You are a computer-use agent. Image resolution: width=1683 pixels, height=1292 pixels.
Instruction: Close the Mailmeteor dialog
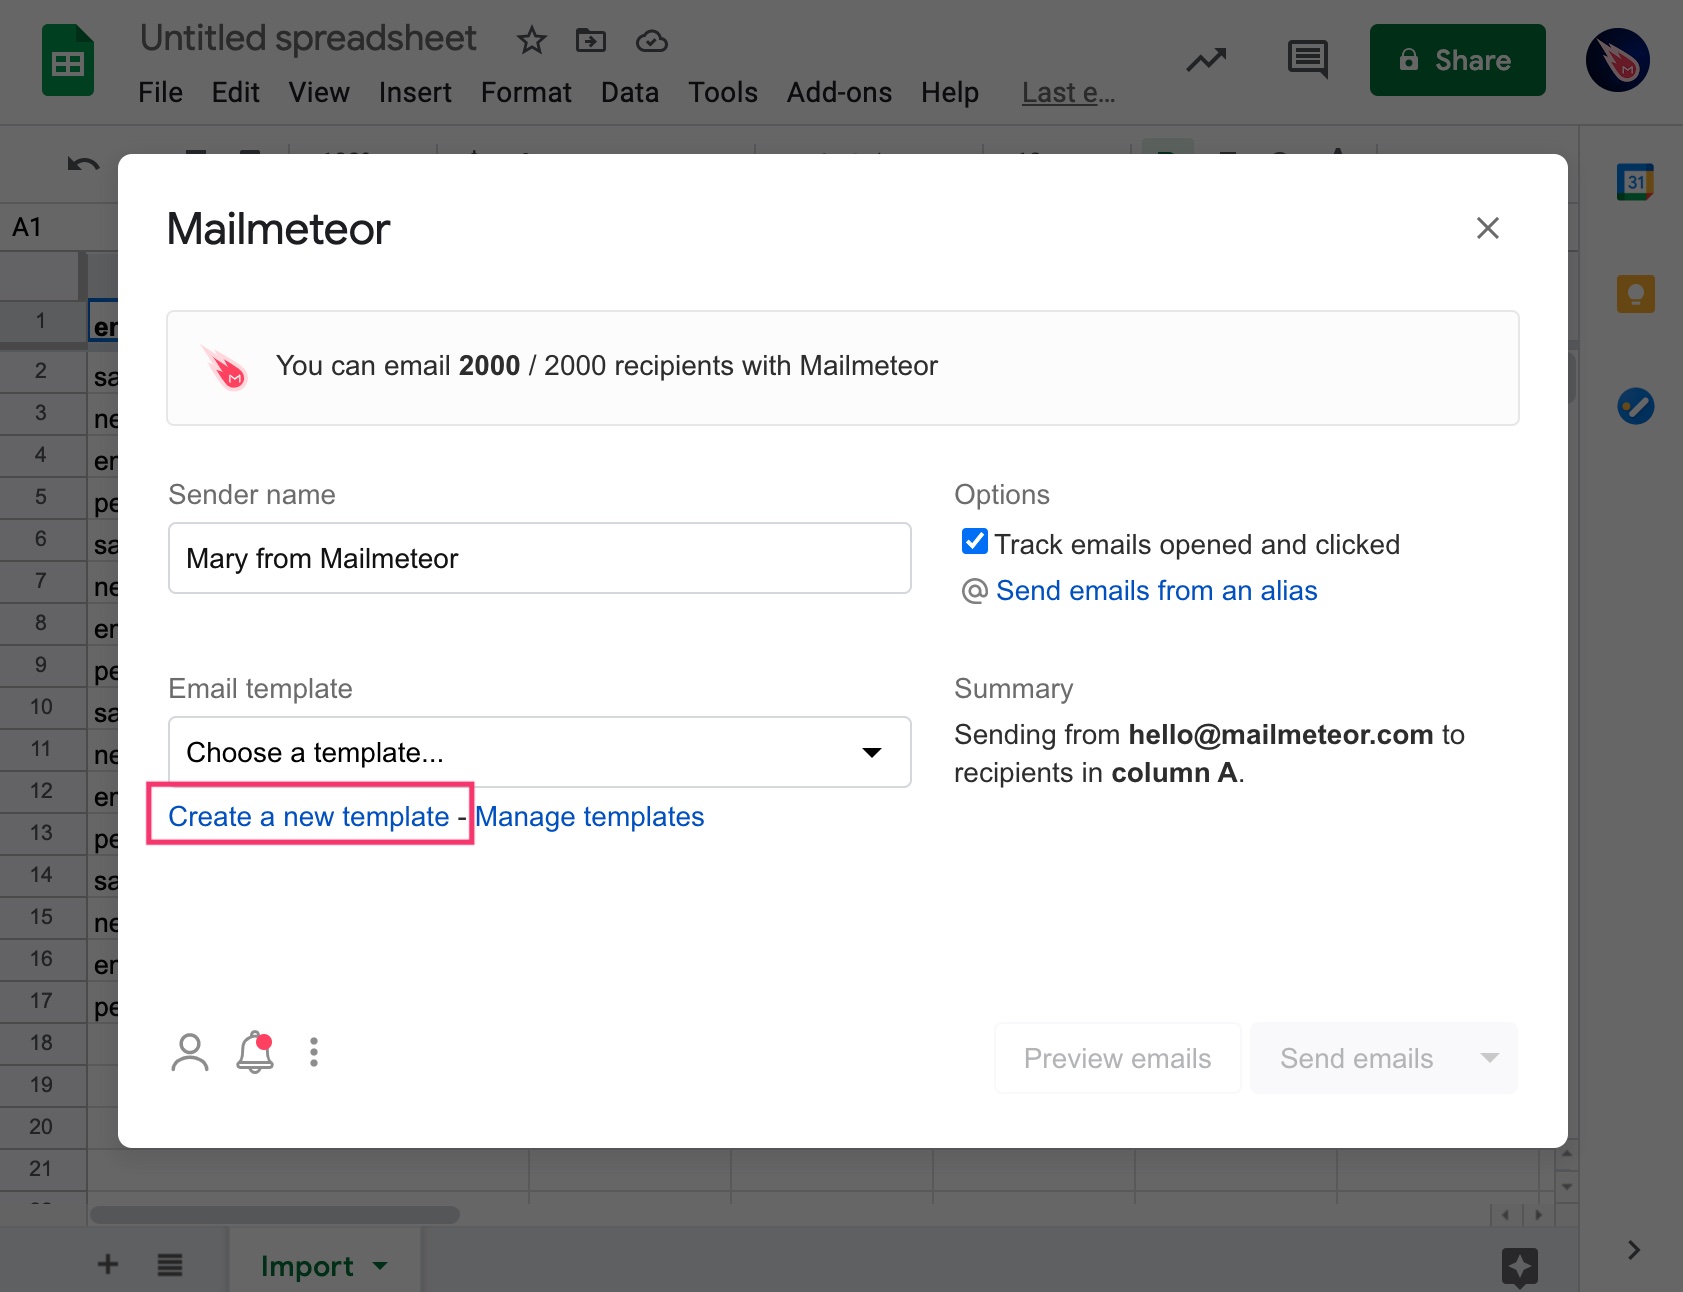coord(1488,228)
